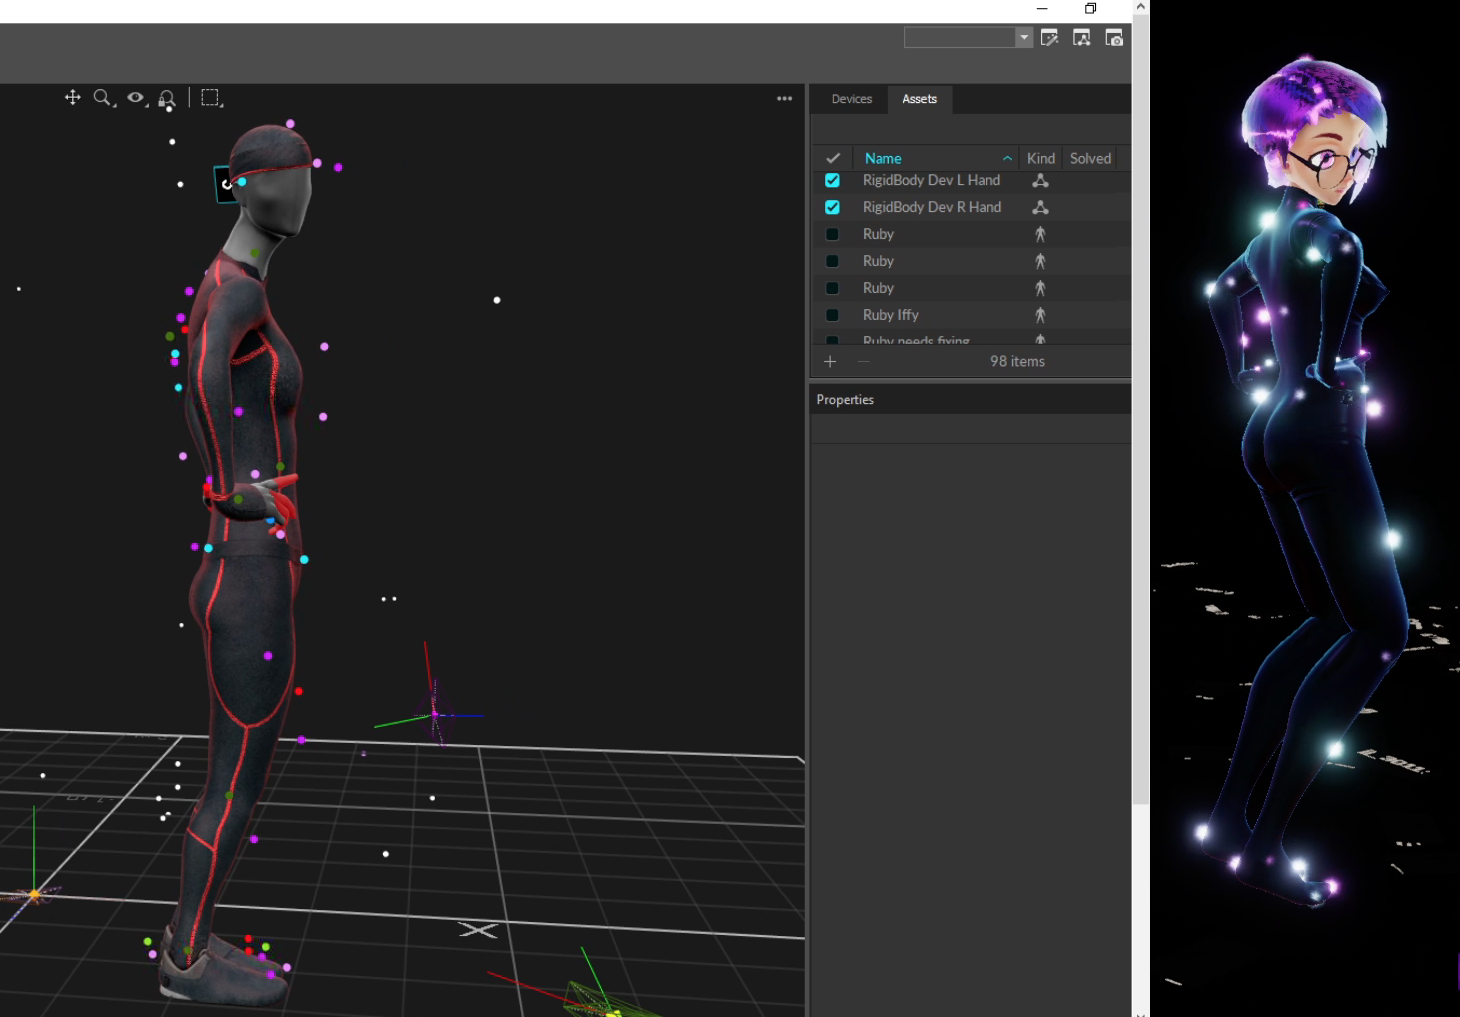This screenshot has height=1017, width=1460.
Task: Add a new asset with plus icon
Action: (x=829, y=361)
